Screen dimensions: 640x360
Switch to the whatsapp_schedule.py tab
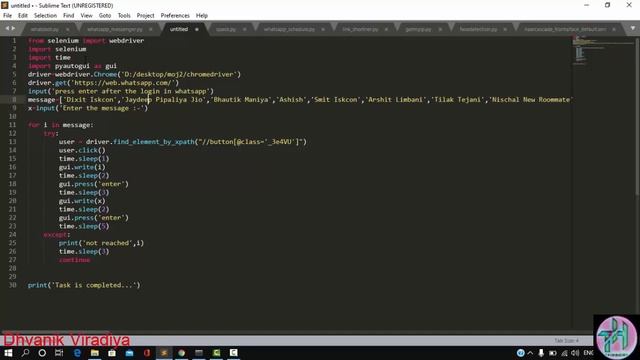click(289, 29)
